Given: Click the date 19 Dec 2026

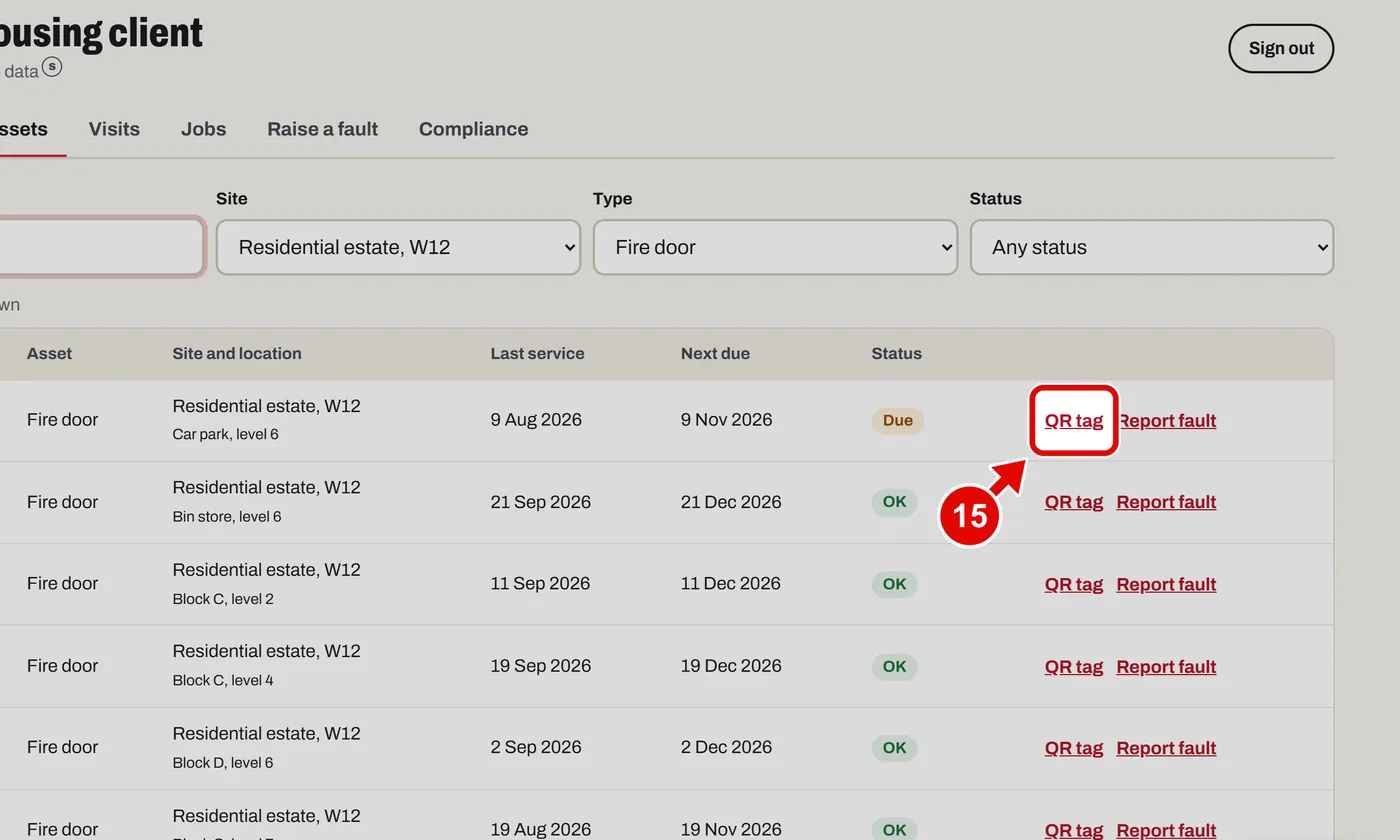Looking at the screenshot, I should pyautogui.click(x=731, y=666).
